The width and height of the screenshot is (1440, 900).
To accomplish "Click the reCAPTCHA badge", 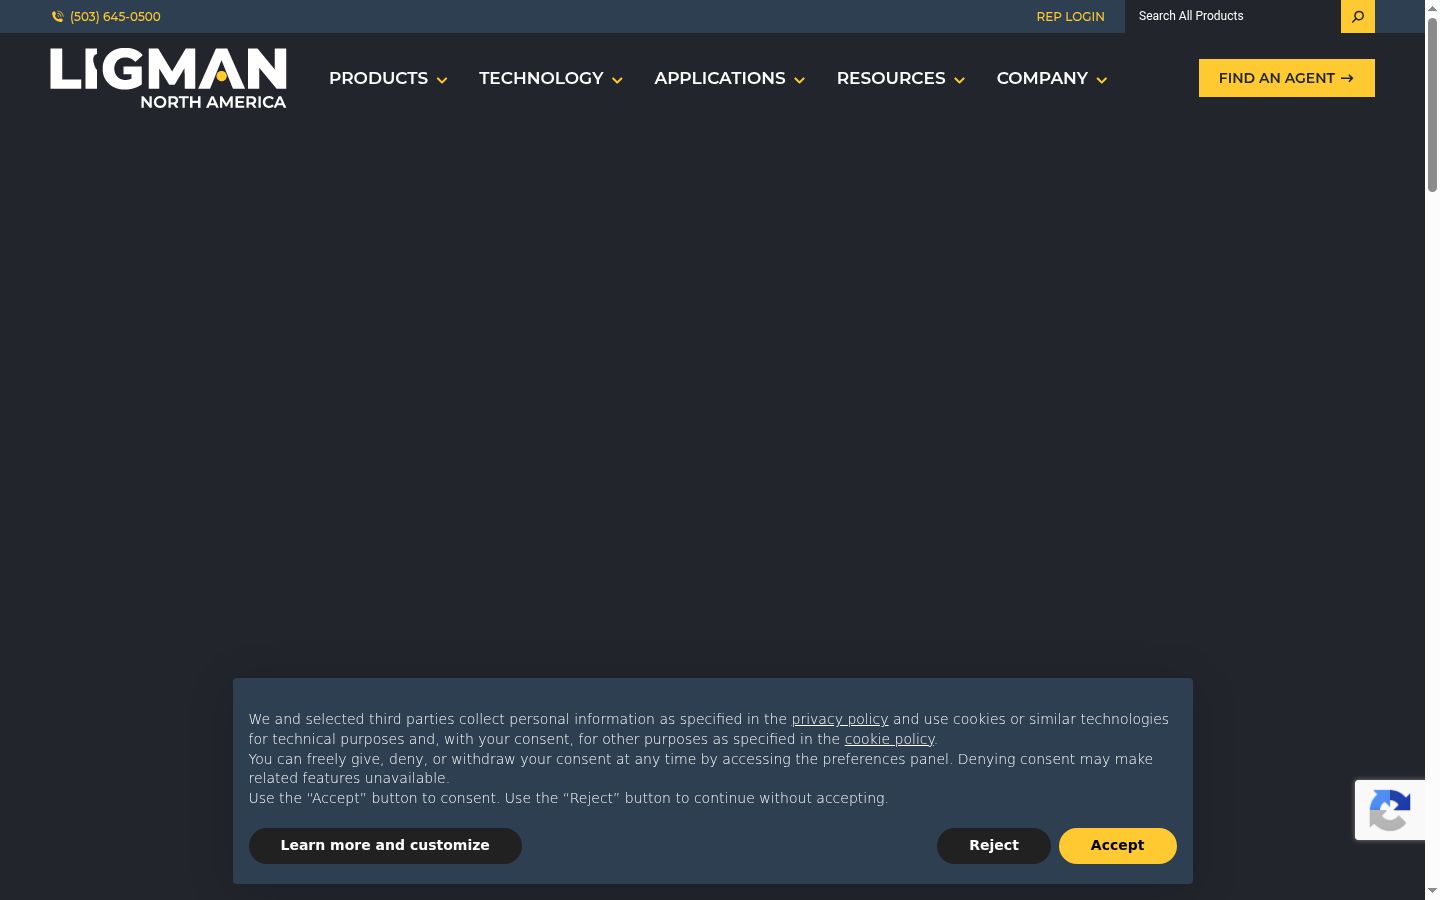I will pyautogui.click(x=1390, y=810).
